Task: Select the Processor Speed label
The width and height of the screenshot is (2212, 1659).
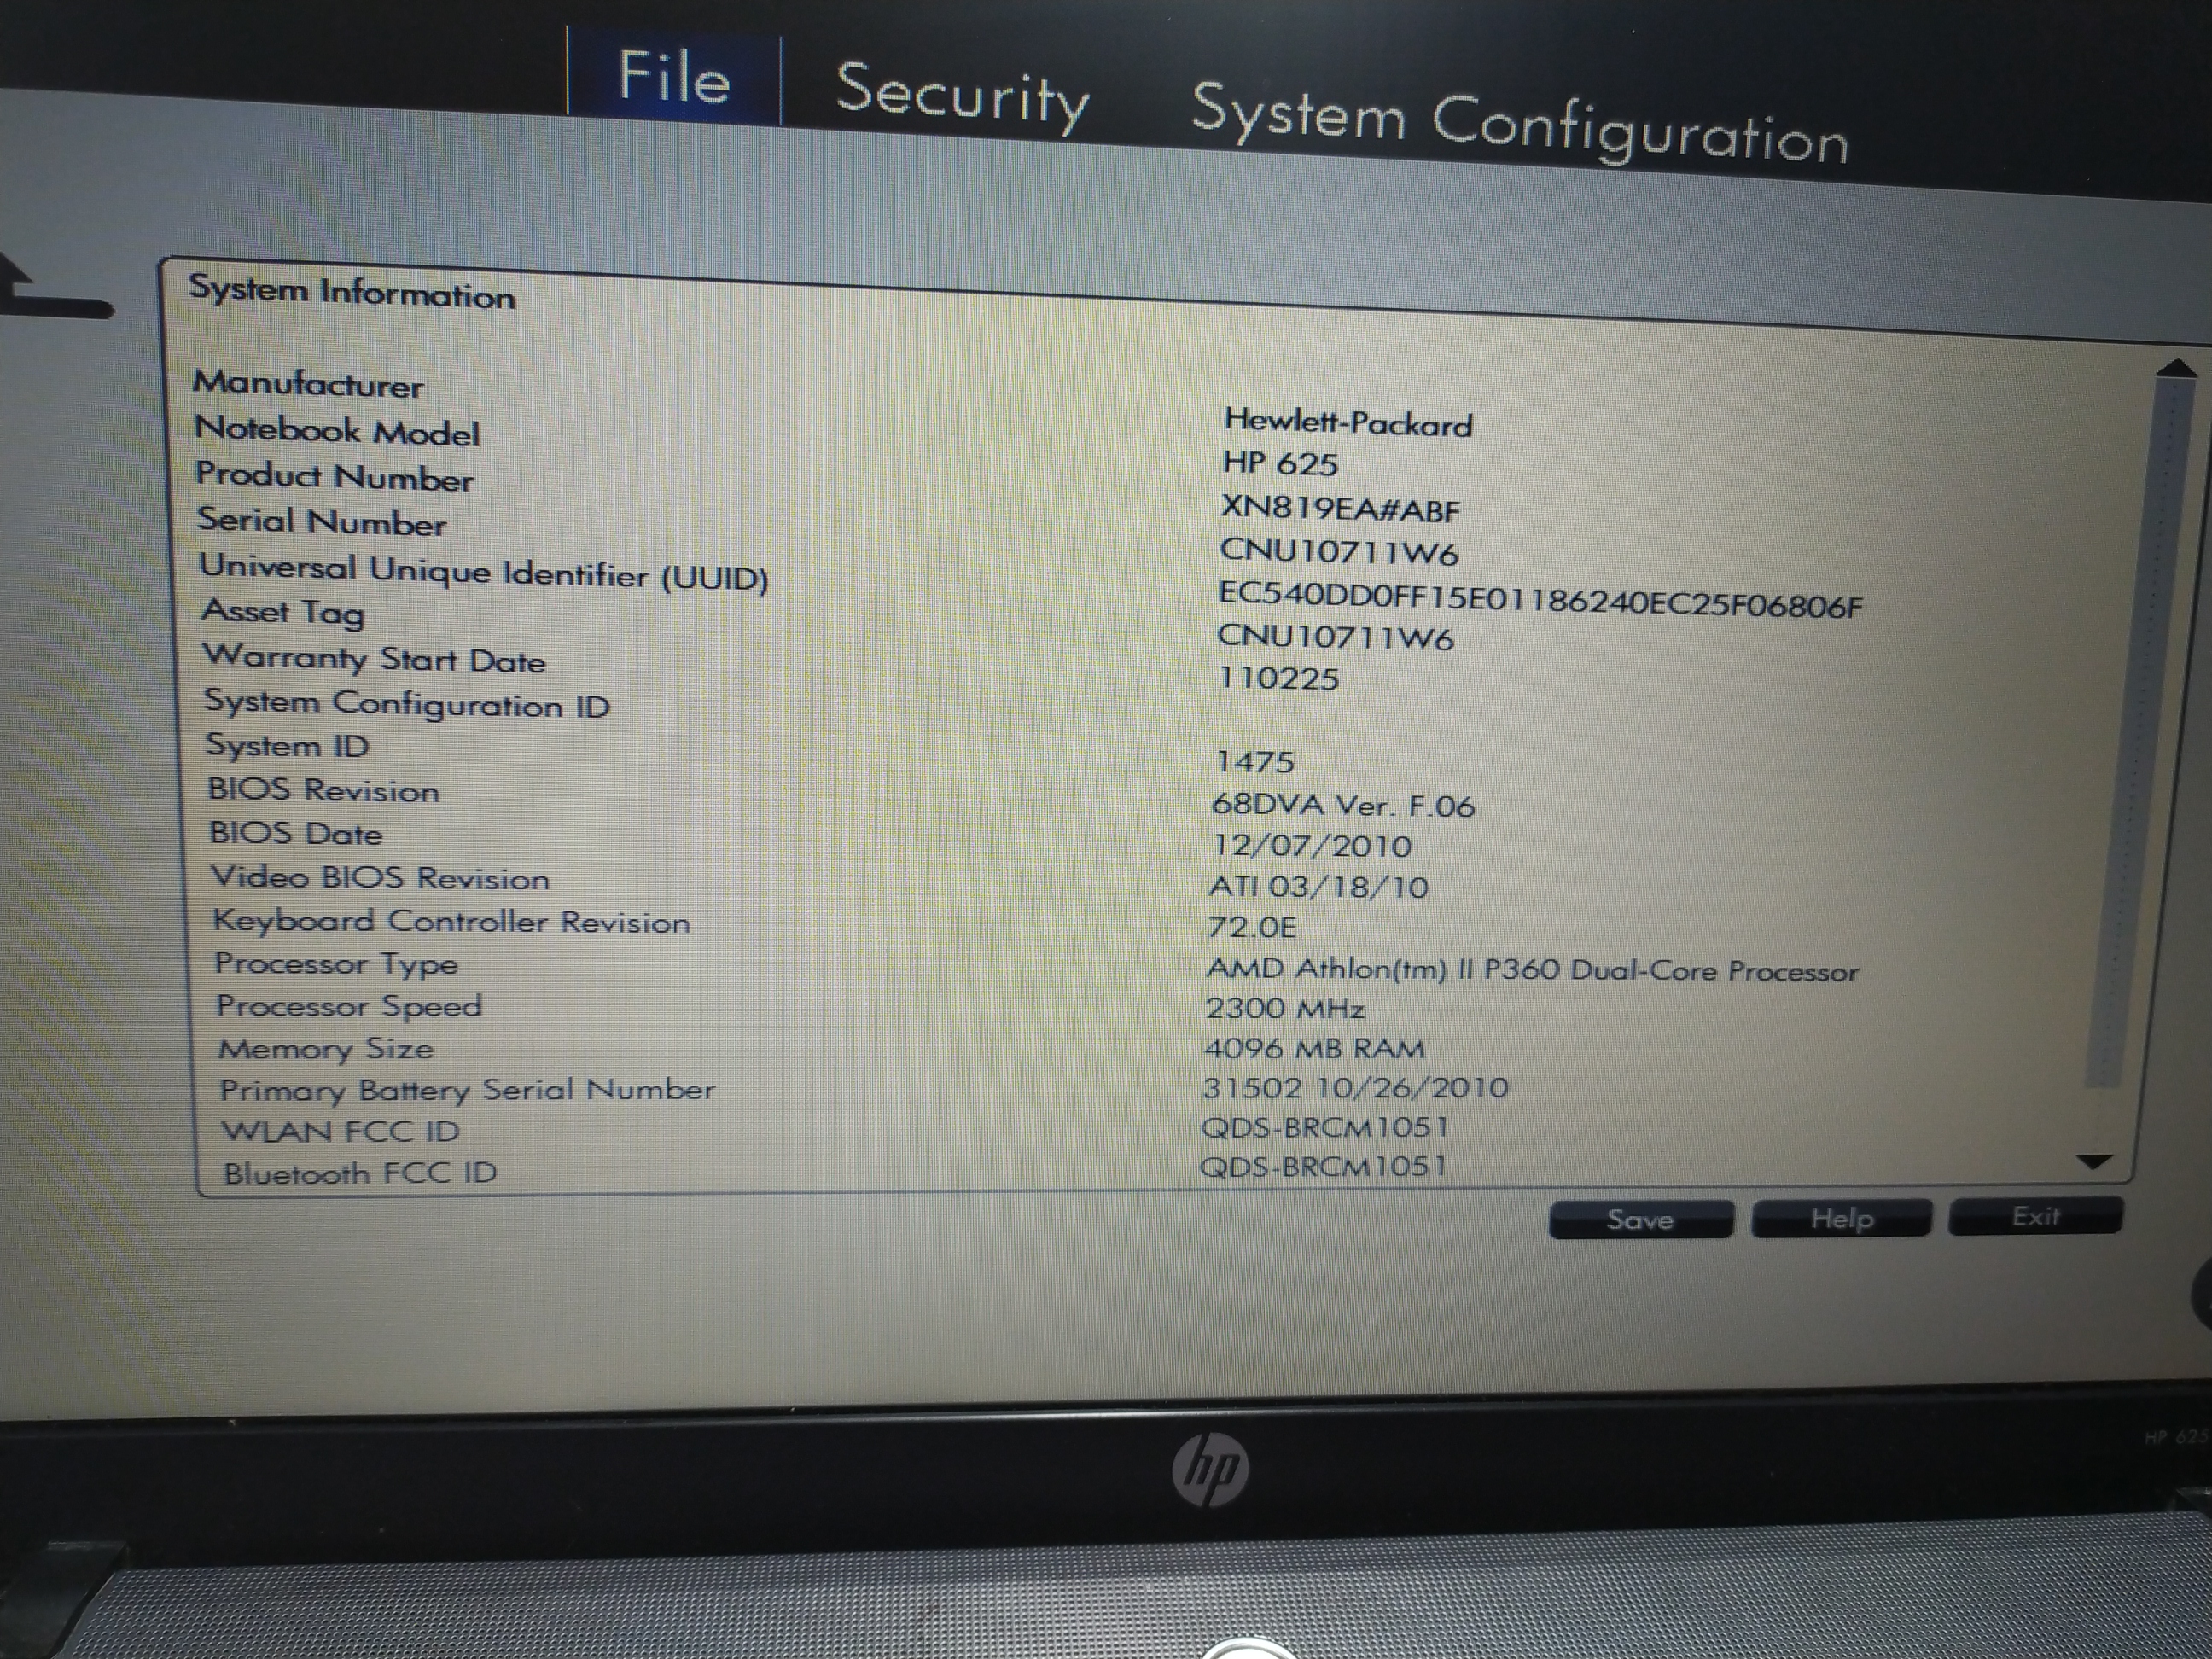Action: (349, 1006)
